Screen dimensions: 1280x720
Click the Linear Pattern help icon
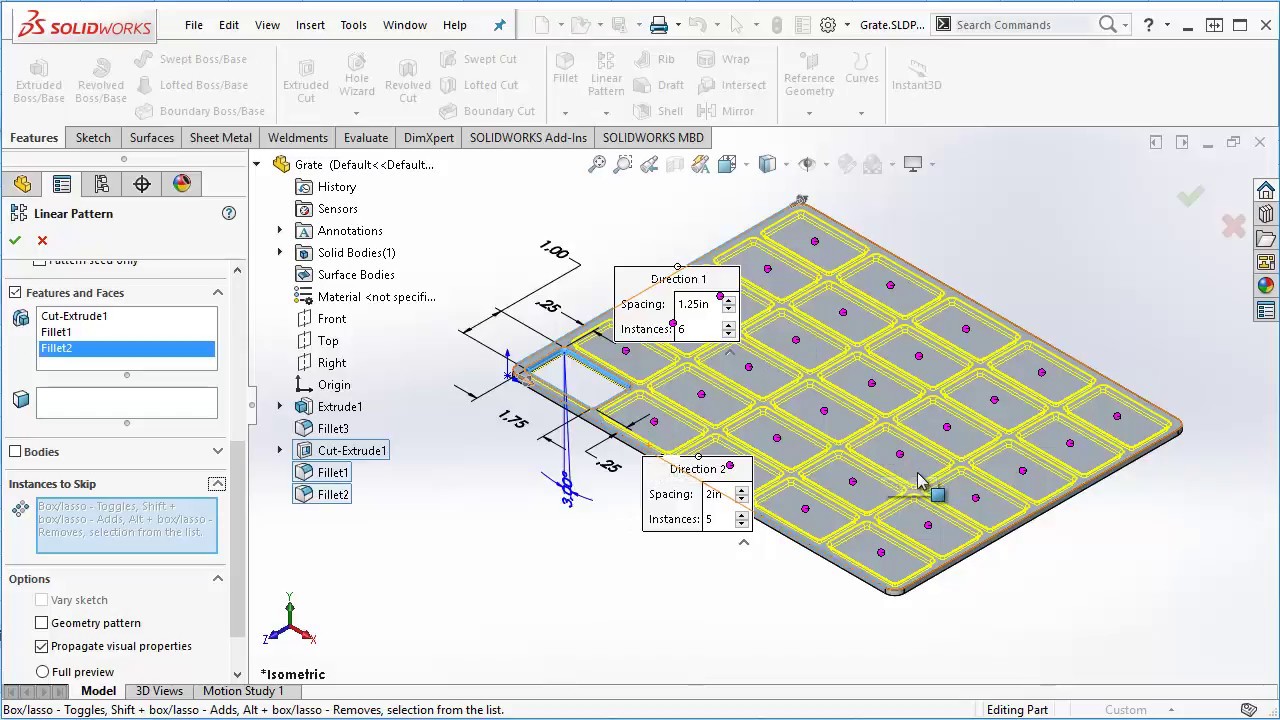pyautogui.click(x=229, y=213)
